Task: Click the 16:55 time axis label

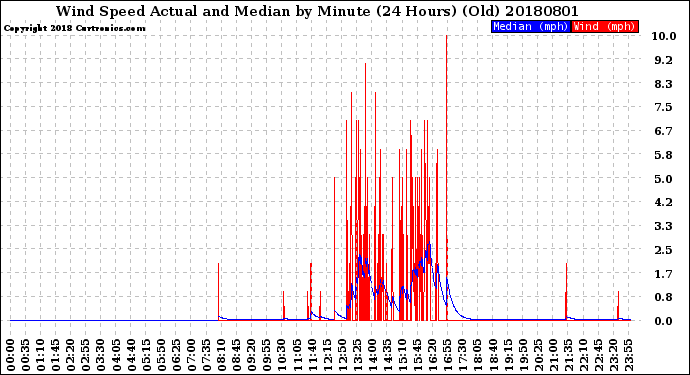Action: tap(448, 355)
